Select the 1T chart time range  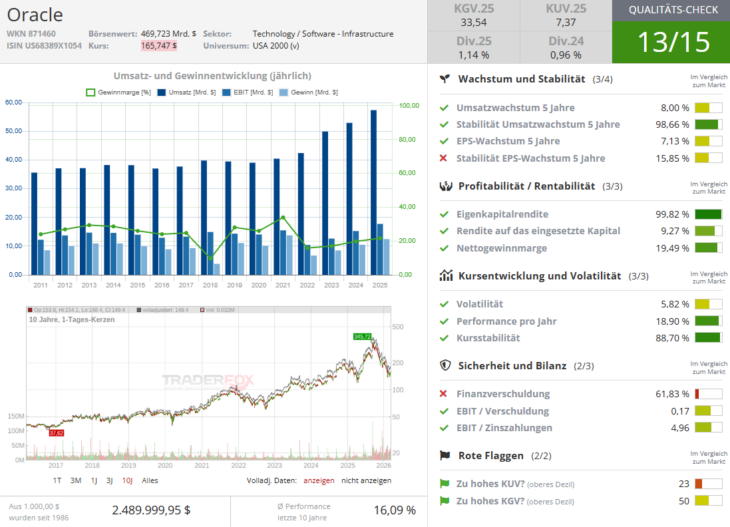(57, 480)
